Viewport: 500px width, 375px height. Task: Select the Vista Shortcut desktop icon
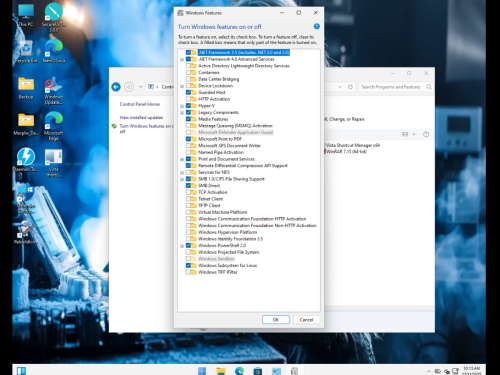[x=54, y=162]
